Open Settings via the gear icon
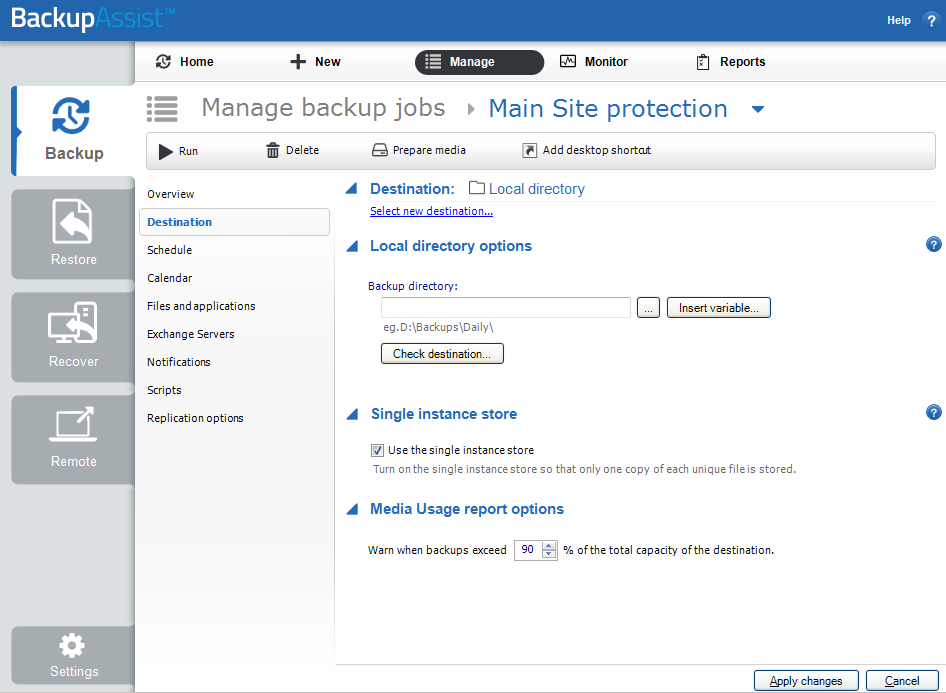 click(x=72, y=645)
